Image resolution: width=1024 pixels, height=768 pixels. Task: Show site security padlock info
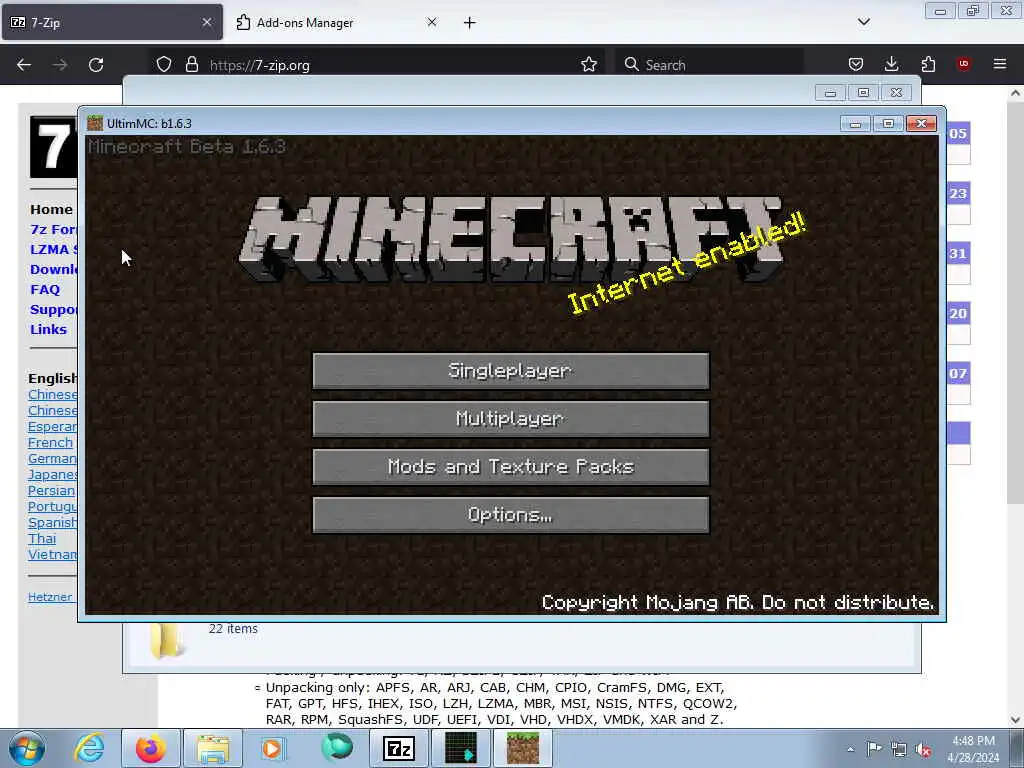coord(191,65)
